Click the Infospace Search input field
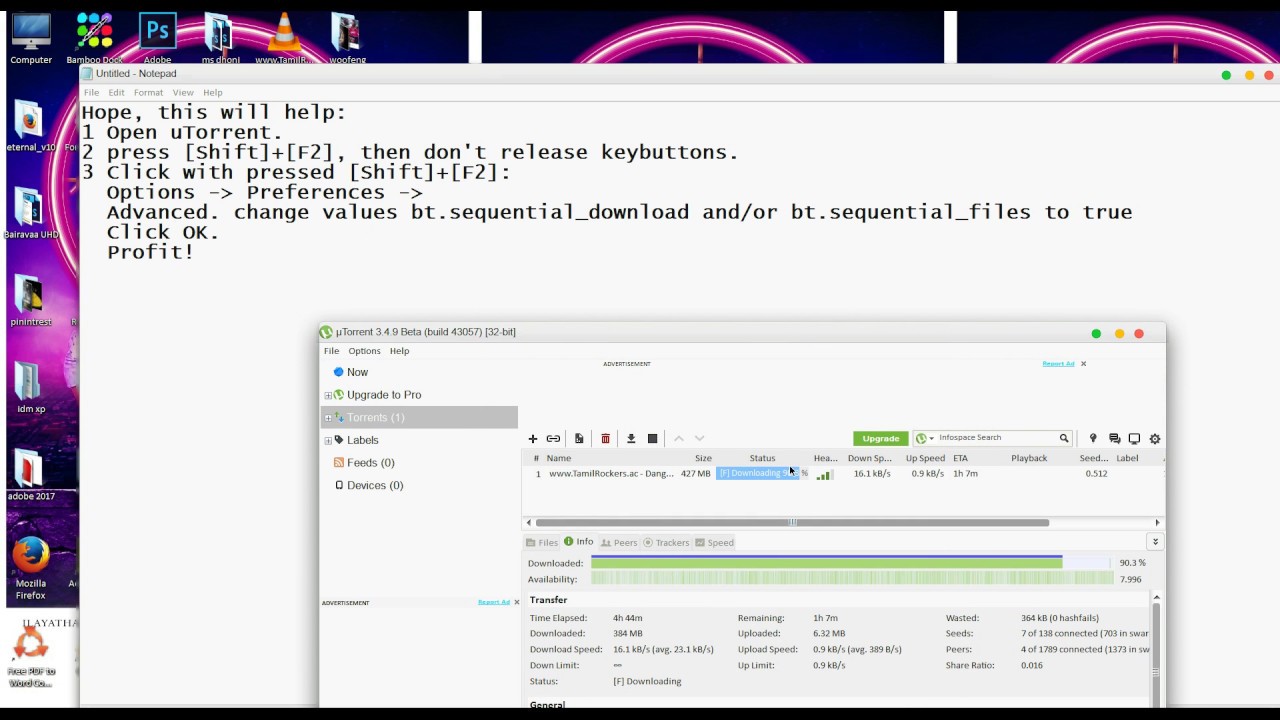The image size is (1280, 720). point(996,438)
